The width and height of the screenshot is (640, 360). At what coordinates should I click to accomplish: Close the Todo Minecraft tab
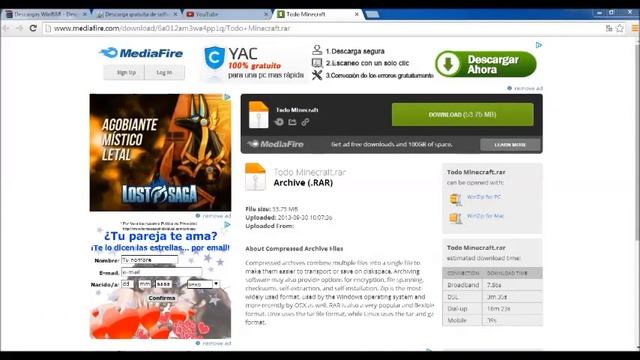click(x=356, y=14)
